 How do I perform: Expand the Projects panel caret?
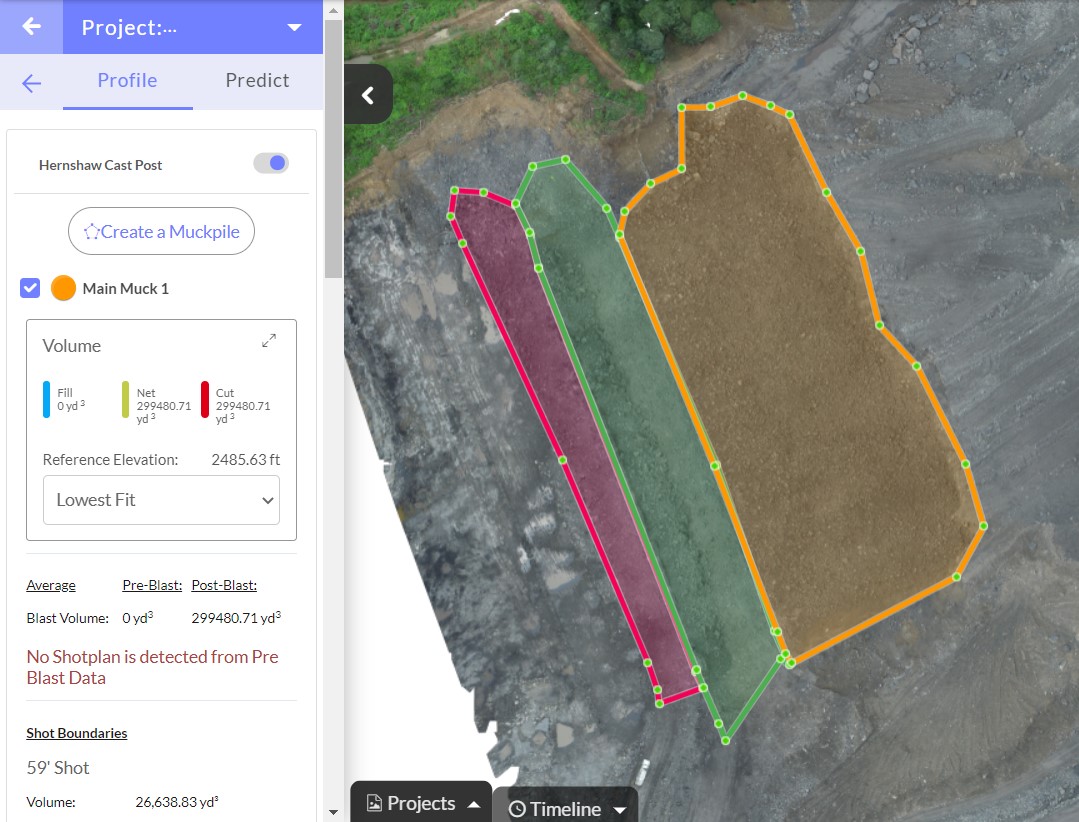(x=474, y=804)
